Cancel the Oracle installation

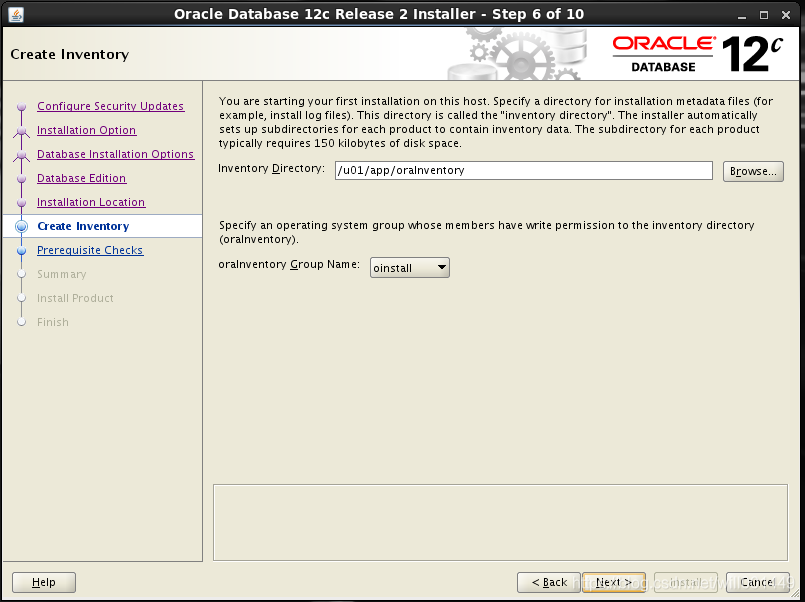757,582
